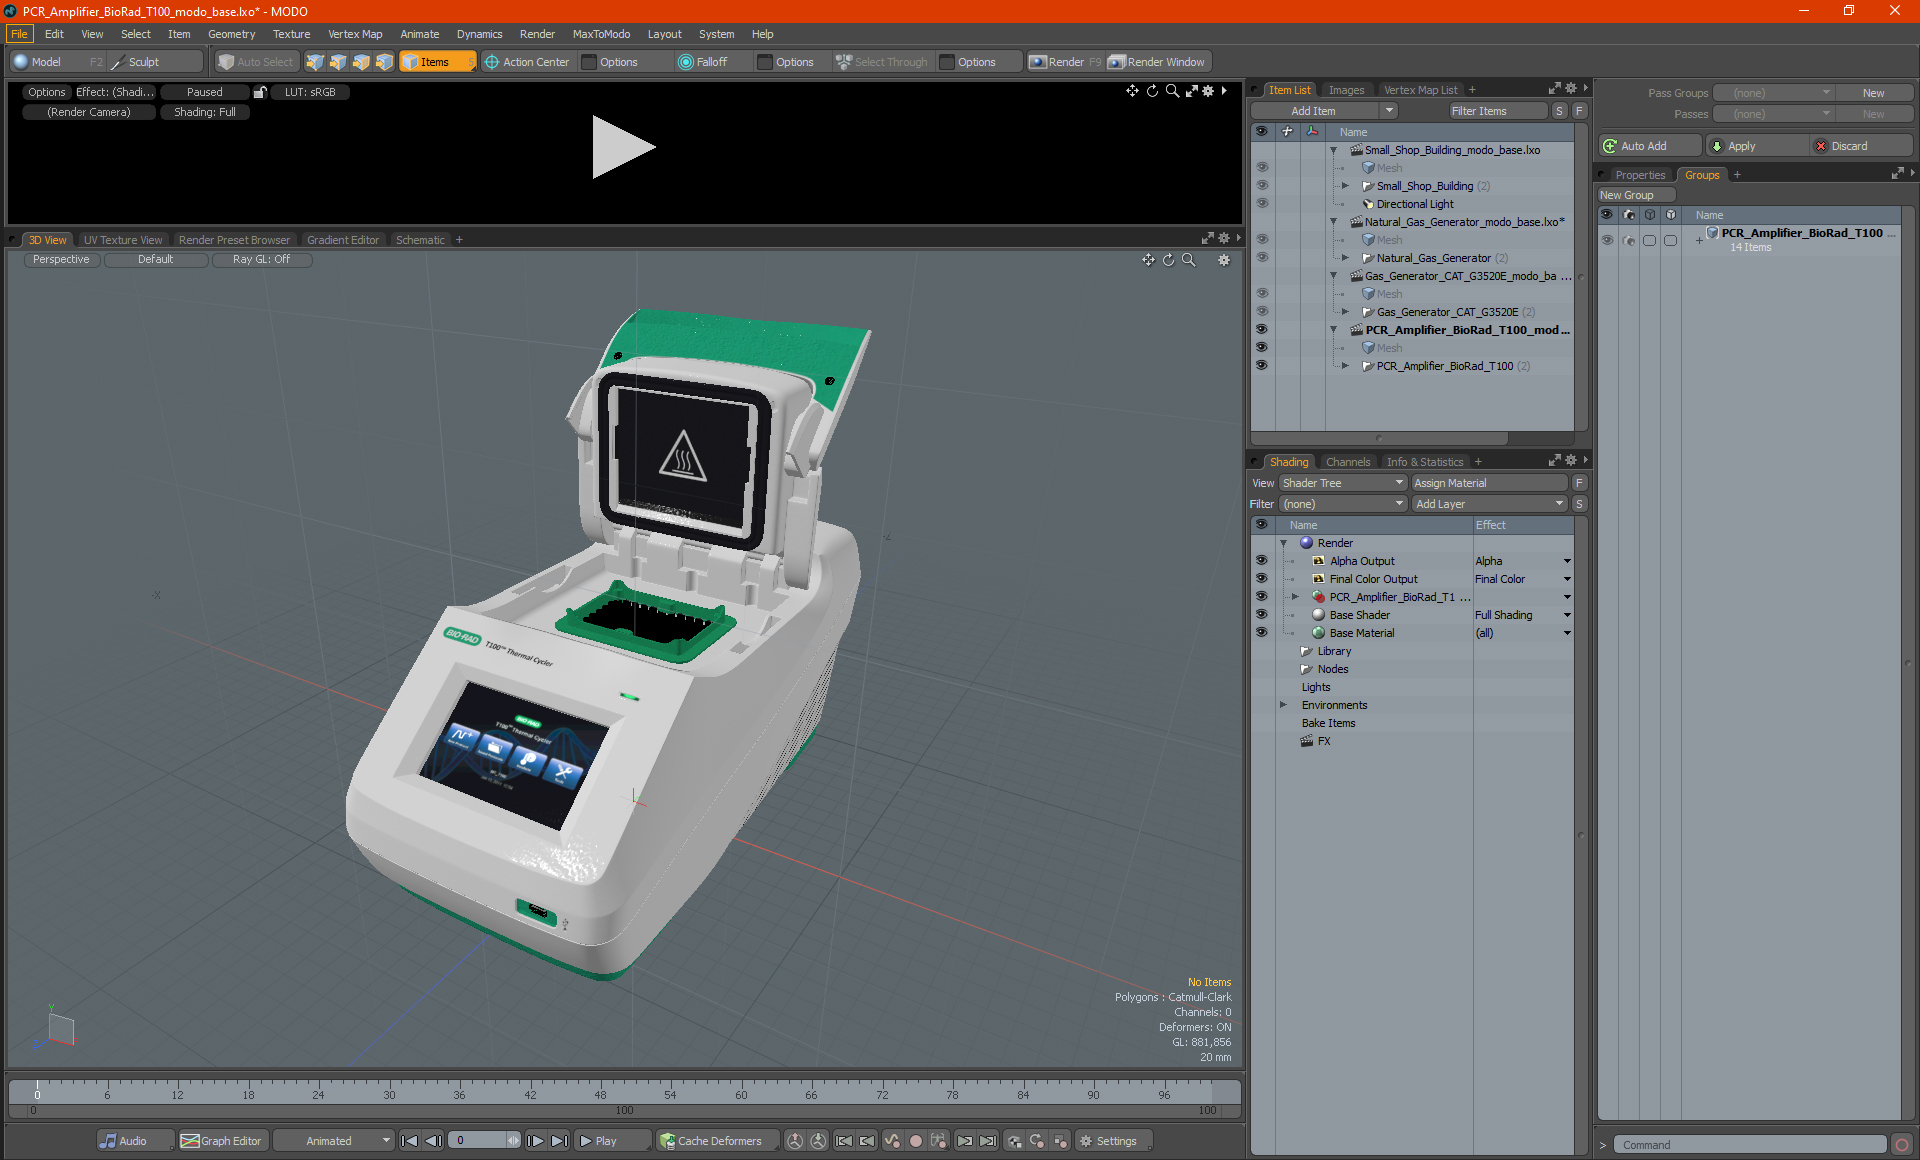Click Filter Items field
Image resolution: width=1920 pixels, height=1160 pixels.
(1497, 111)
